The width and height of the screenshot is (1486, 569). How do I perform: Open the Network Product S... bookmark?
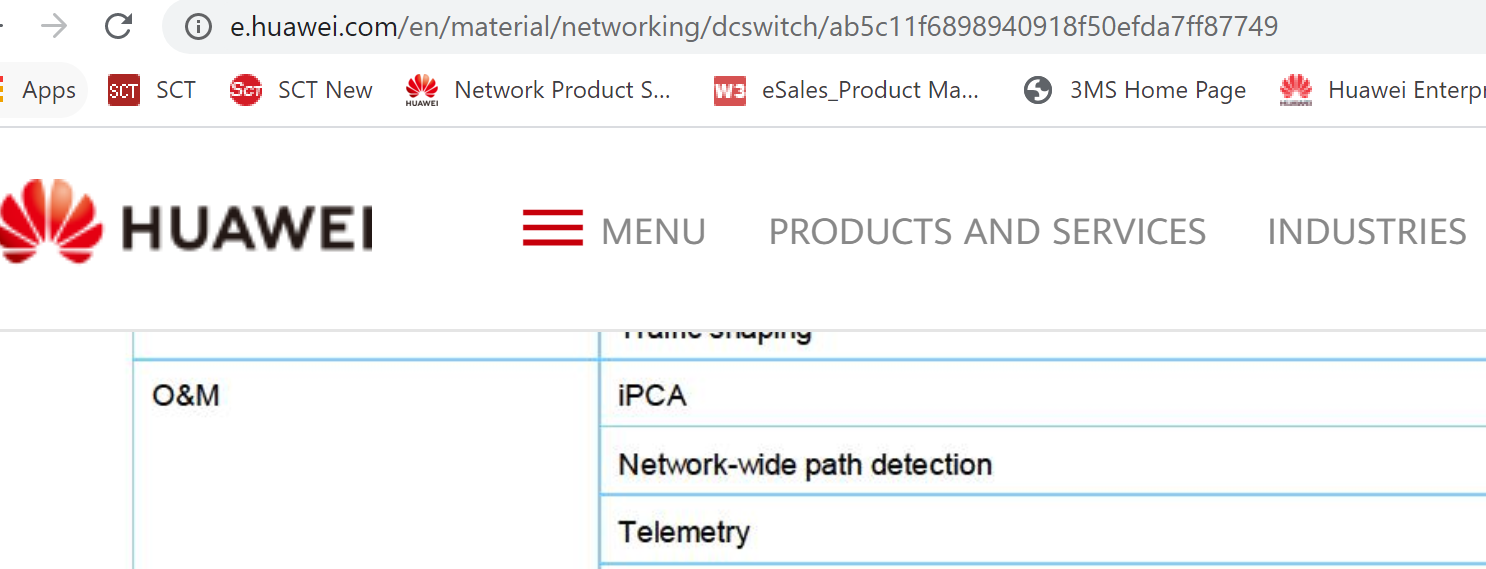click(538, 90)
